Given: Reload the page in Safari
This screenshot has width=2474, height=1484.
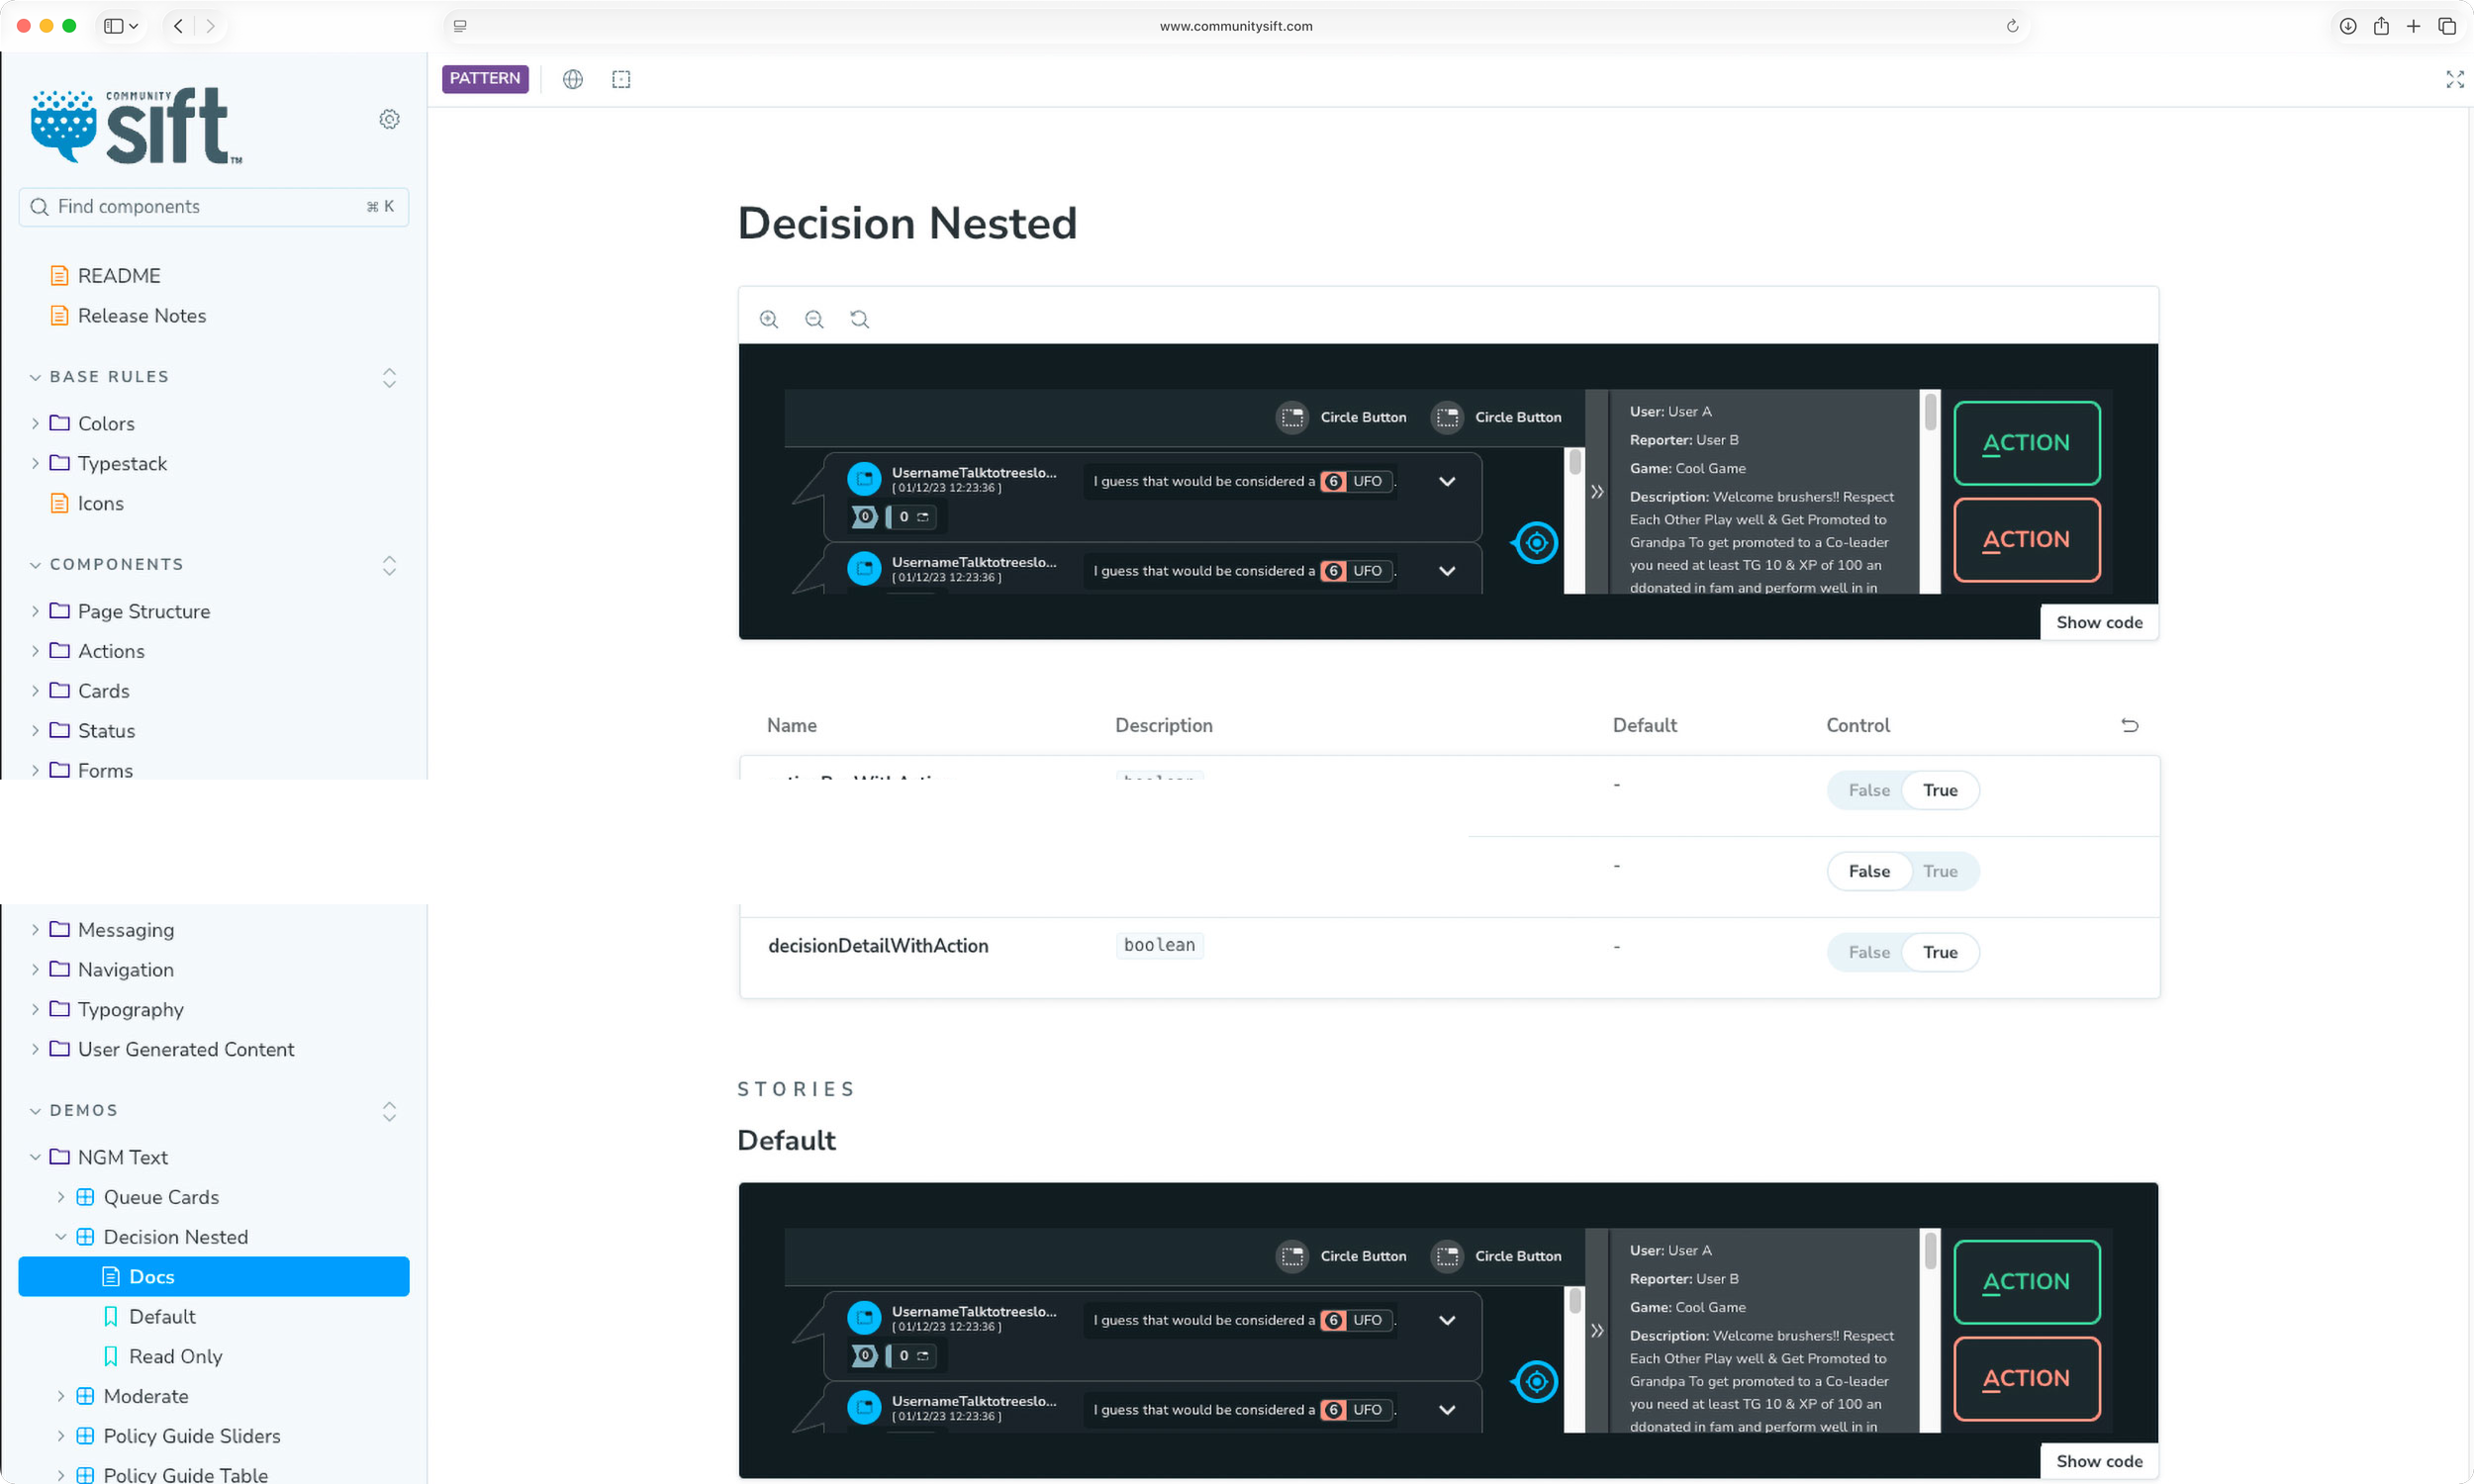Looking at the screenshot, I should (x=2012, y=26).
